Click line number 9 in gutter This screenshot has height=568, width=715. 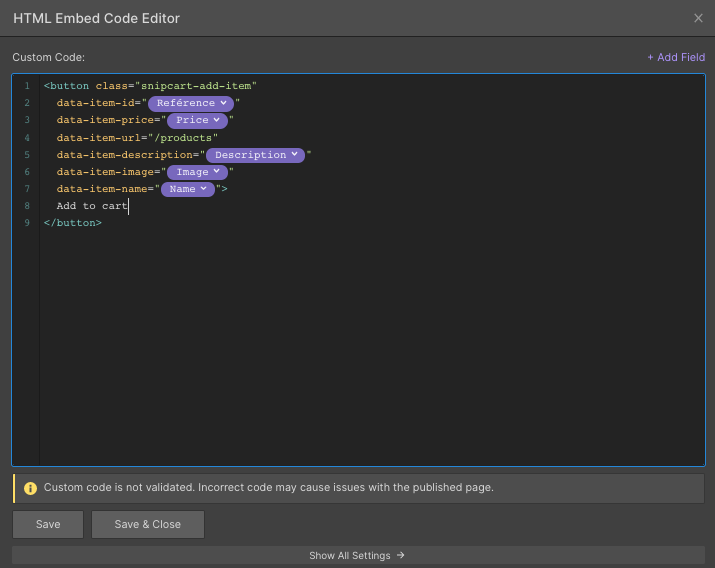point(27,223)
